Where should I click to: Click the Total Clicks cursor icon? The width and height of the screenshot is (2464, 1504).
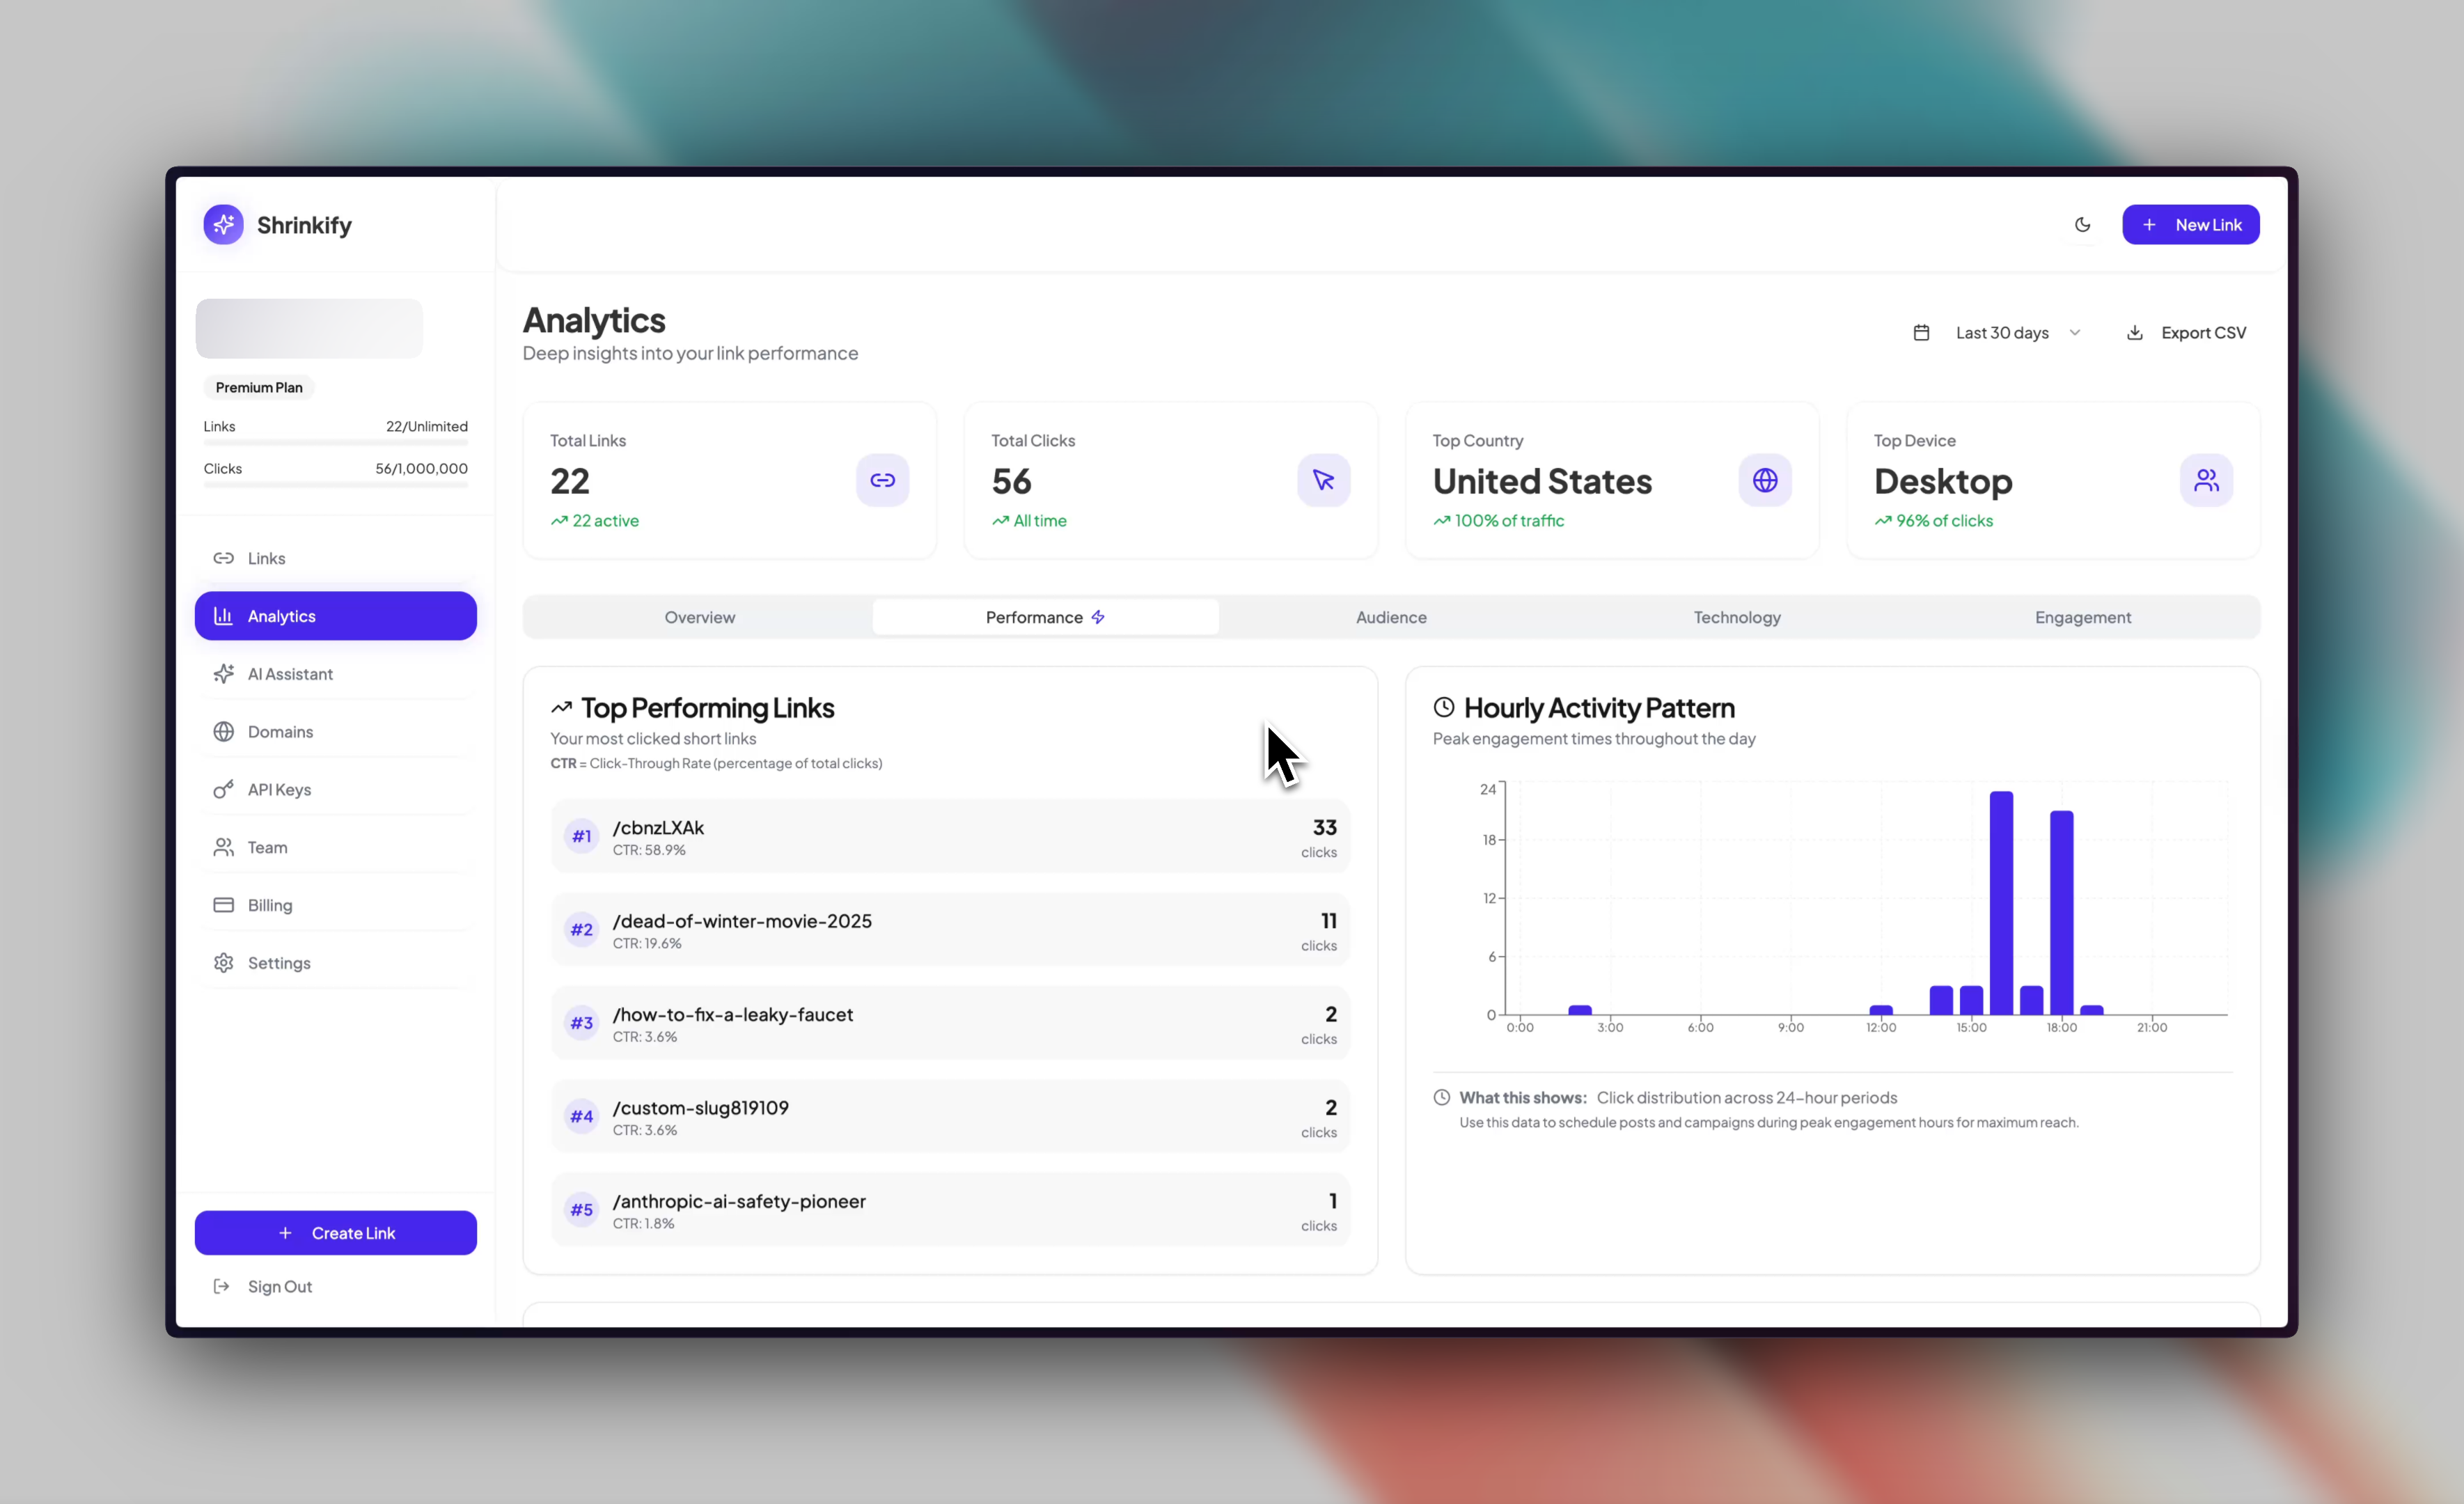(x=1323, y=480)
